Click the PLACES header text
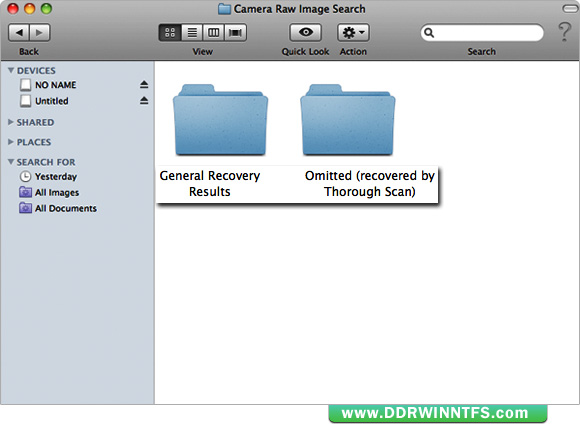Image resolution: width=580 pixels, height=424 pixels. pos(34,142)
